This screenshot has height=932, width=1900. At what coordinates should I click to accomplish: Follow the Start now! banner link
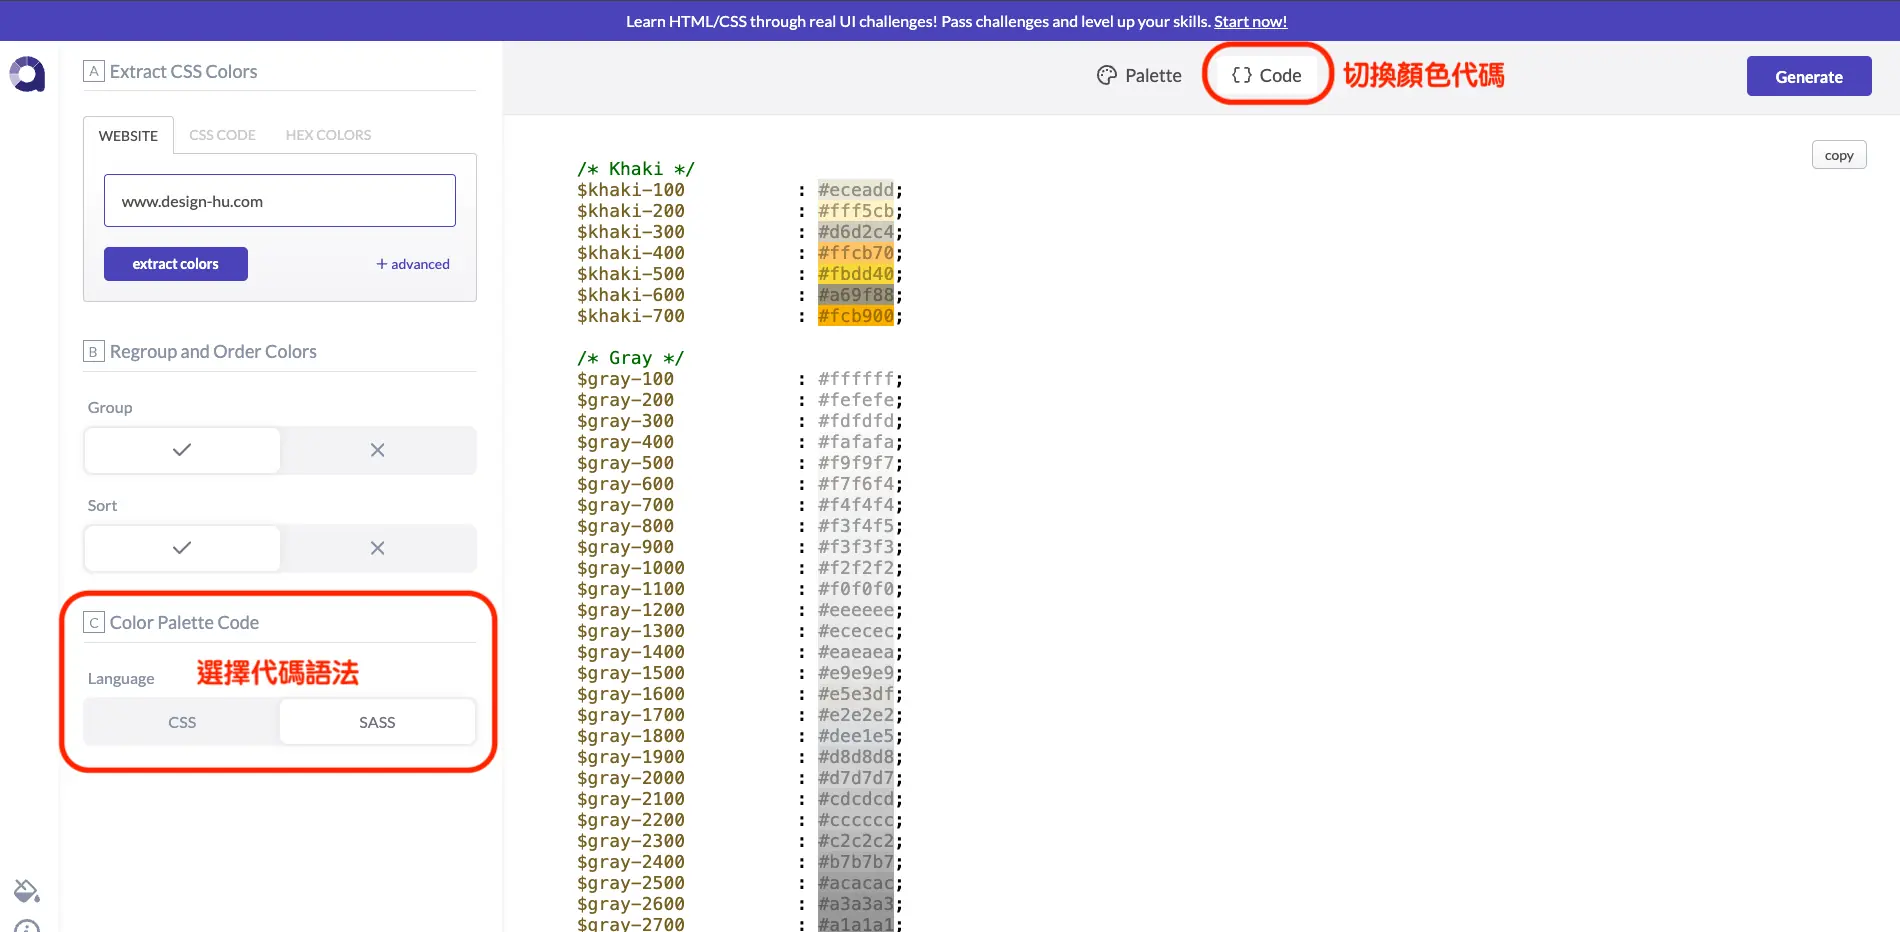[1250, 21]
